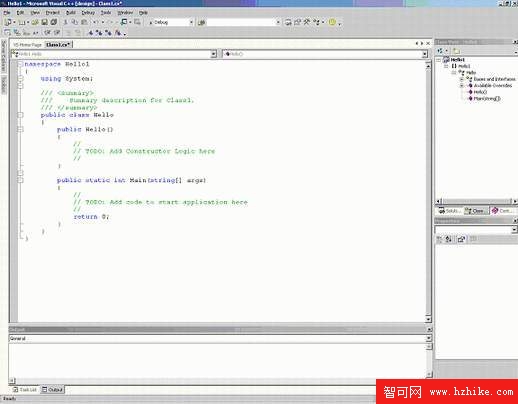This screenshot has width=518, height=404.
Task: Click the Class View horizontal scrollbar
Action: tap(476, 201)
